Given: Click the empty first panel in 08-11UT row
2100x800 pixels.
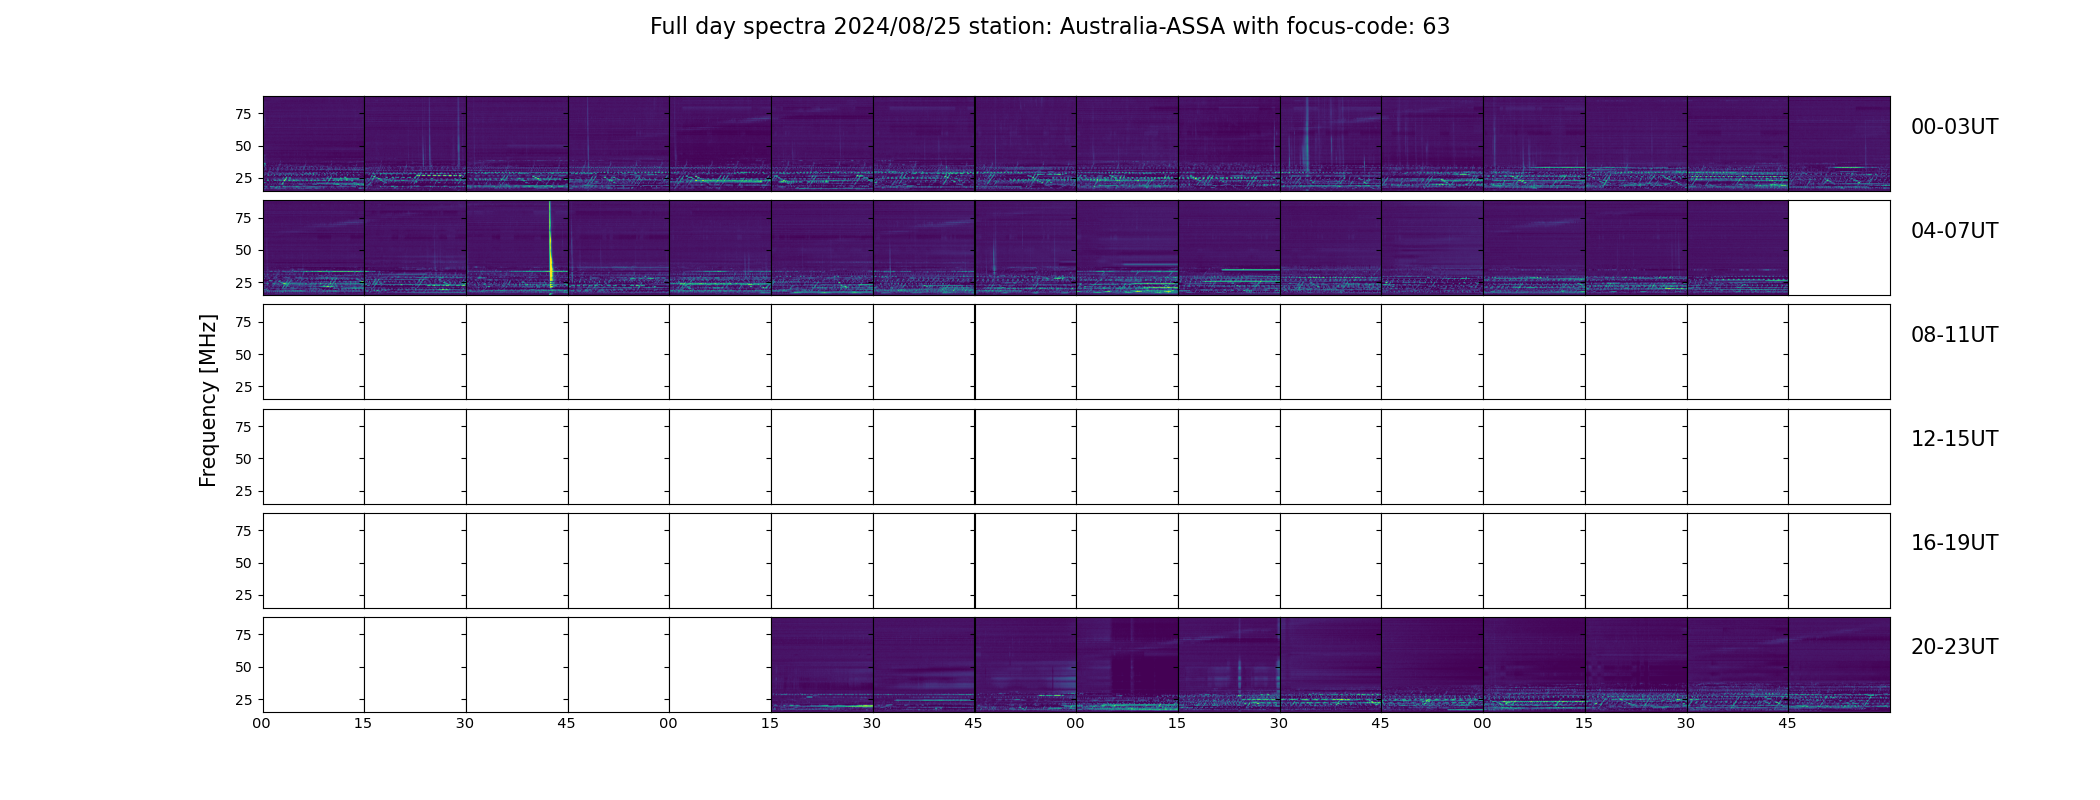Looking at the screenshot, I should (x=313, y=352).
